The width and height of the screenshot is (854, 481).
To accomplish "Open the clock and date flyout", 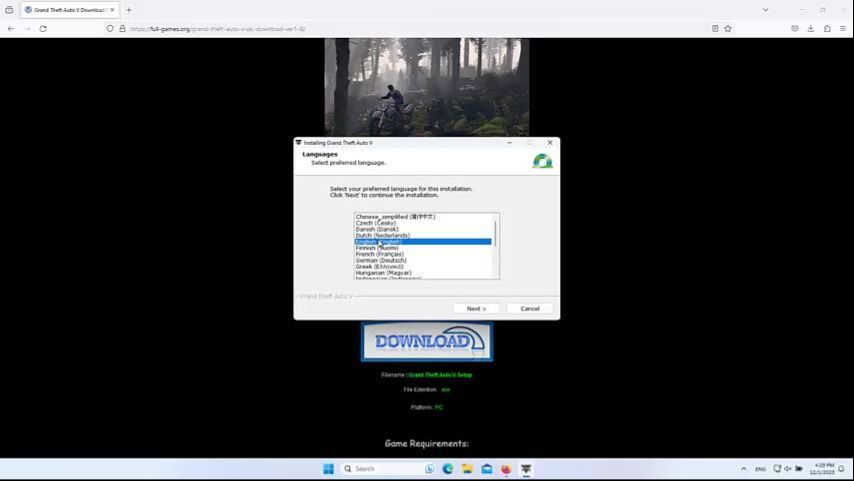I will 822,469.
